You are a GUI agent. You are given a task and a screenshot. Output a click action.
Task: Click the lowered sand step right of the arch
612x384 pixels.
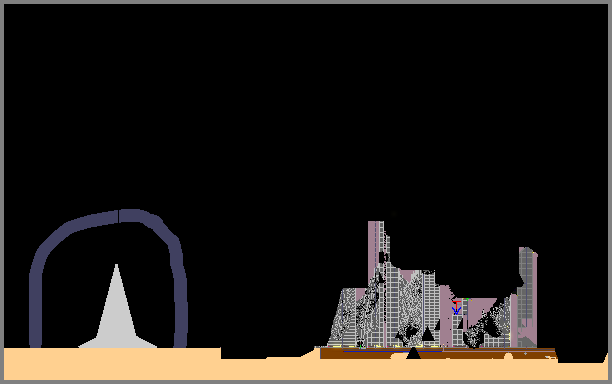[x=269, y=367]
